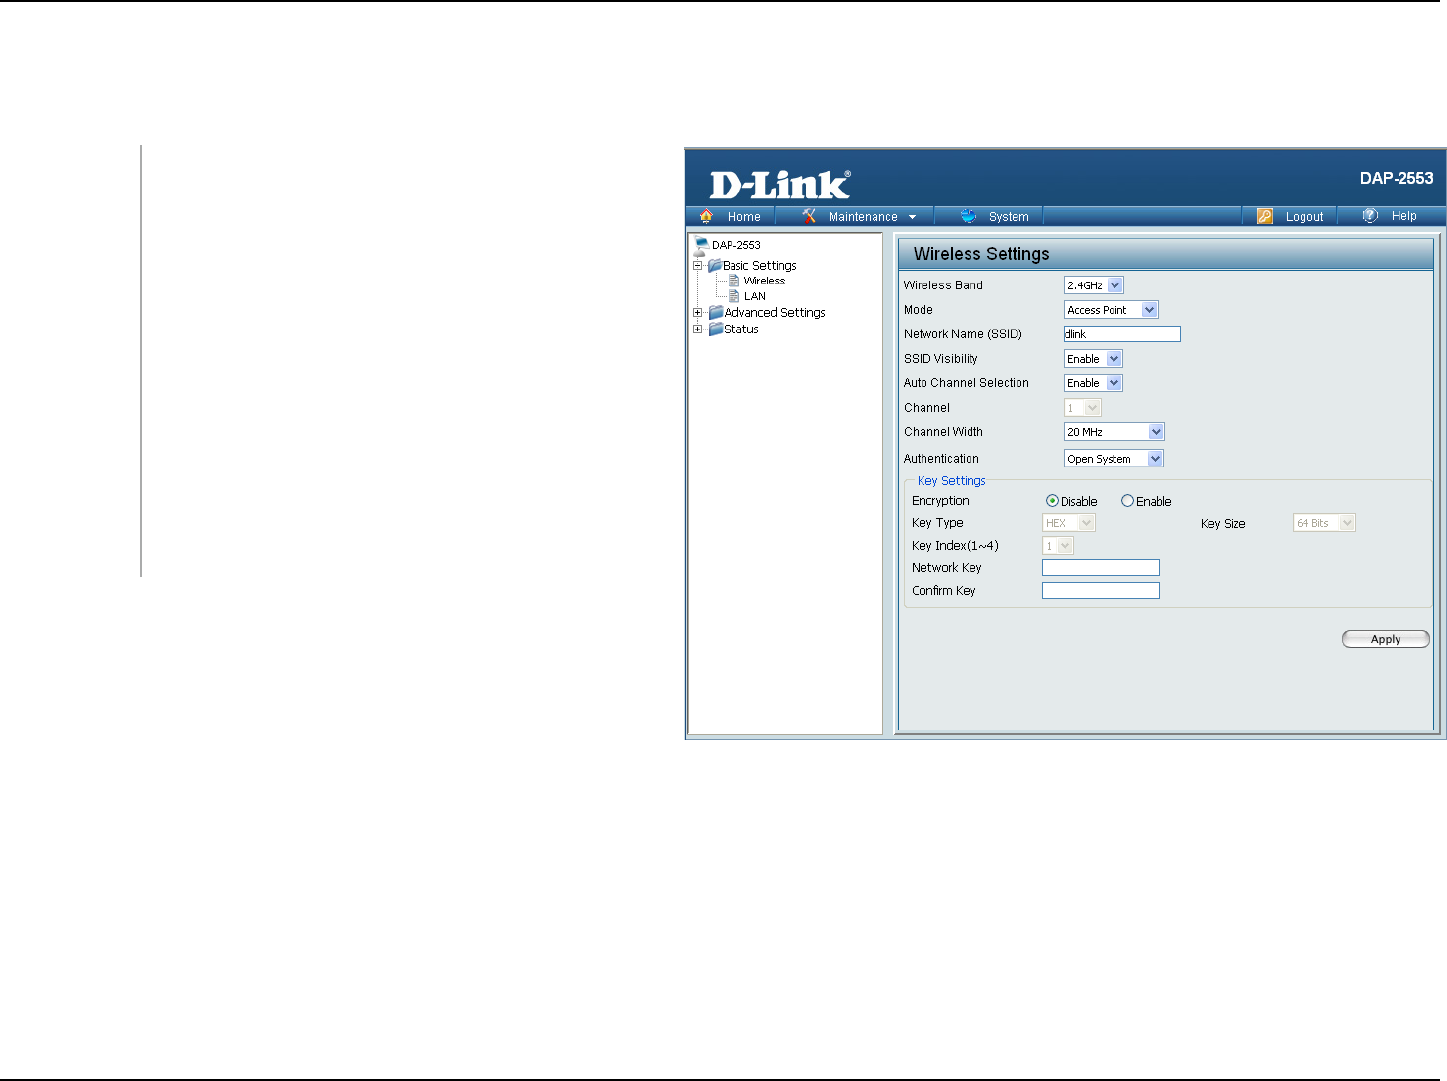Select Disable encryption radio button
Viewport: 1447px width, 1081px height.
1052,501
